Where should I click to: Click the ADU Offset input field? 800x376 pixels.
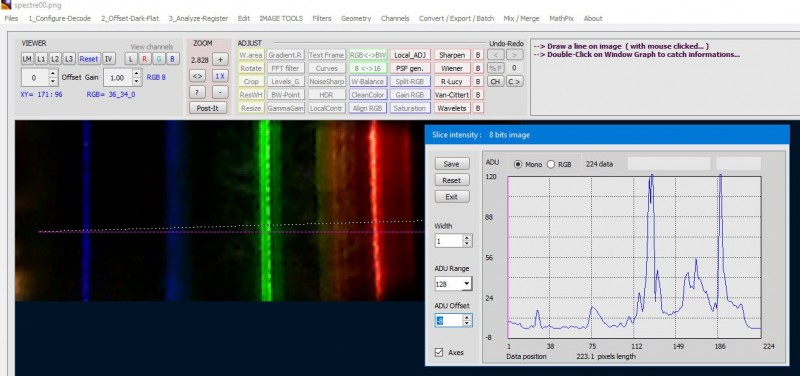pos(449,320)
